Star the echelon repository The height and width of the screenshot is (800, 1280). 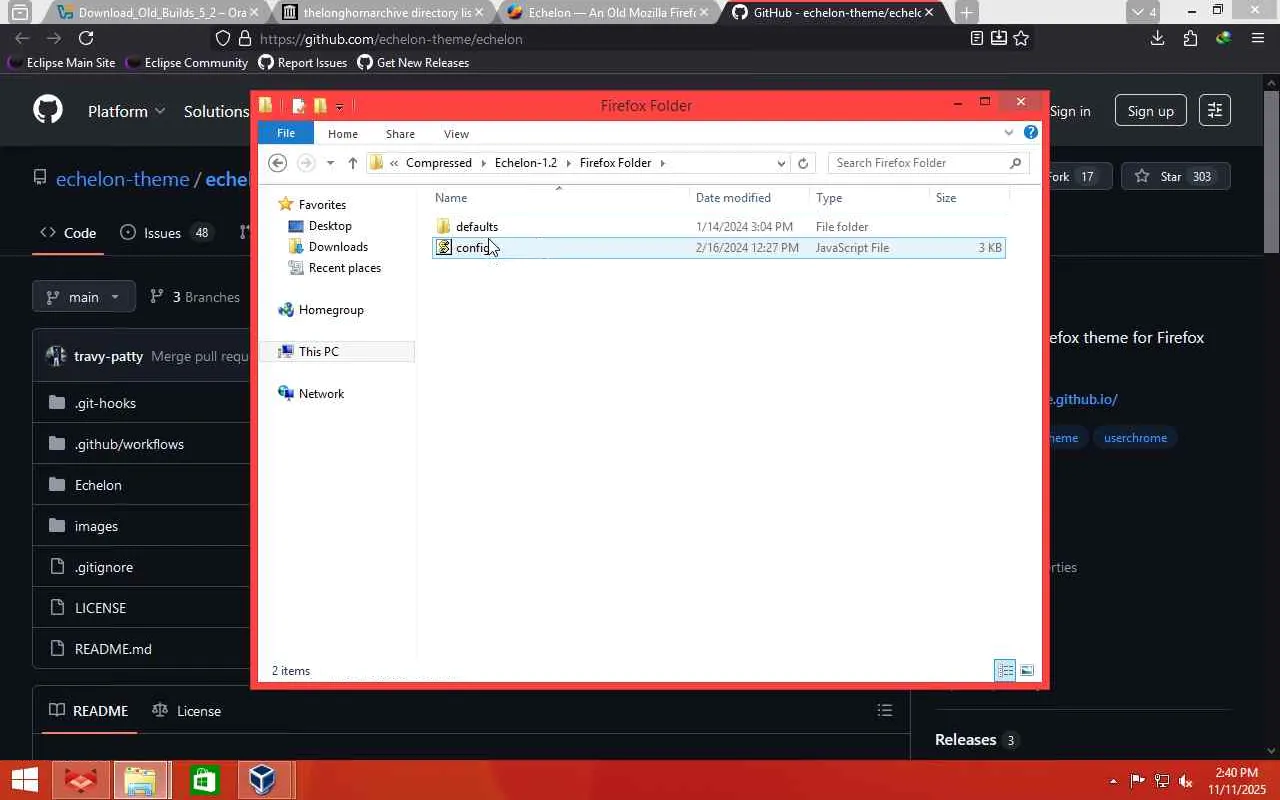1175,177
